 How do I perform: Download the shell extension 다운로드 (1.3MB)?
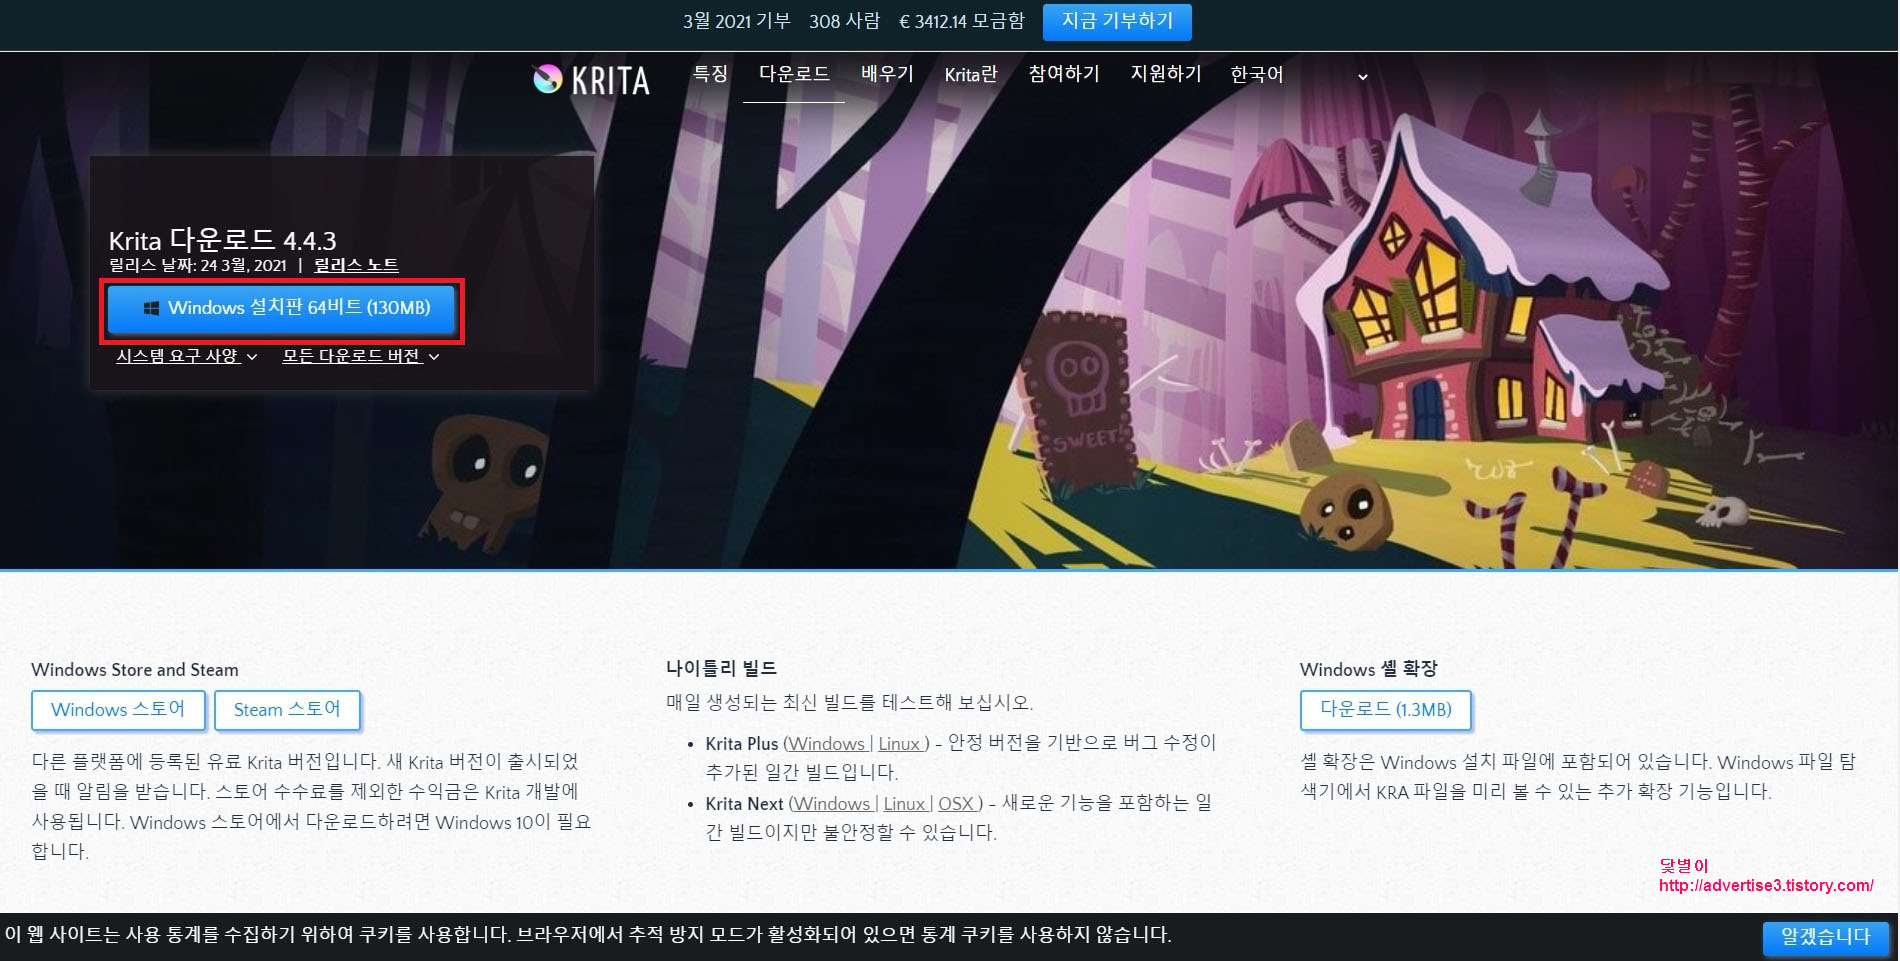click(1386, 710)
